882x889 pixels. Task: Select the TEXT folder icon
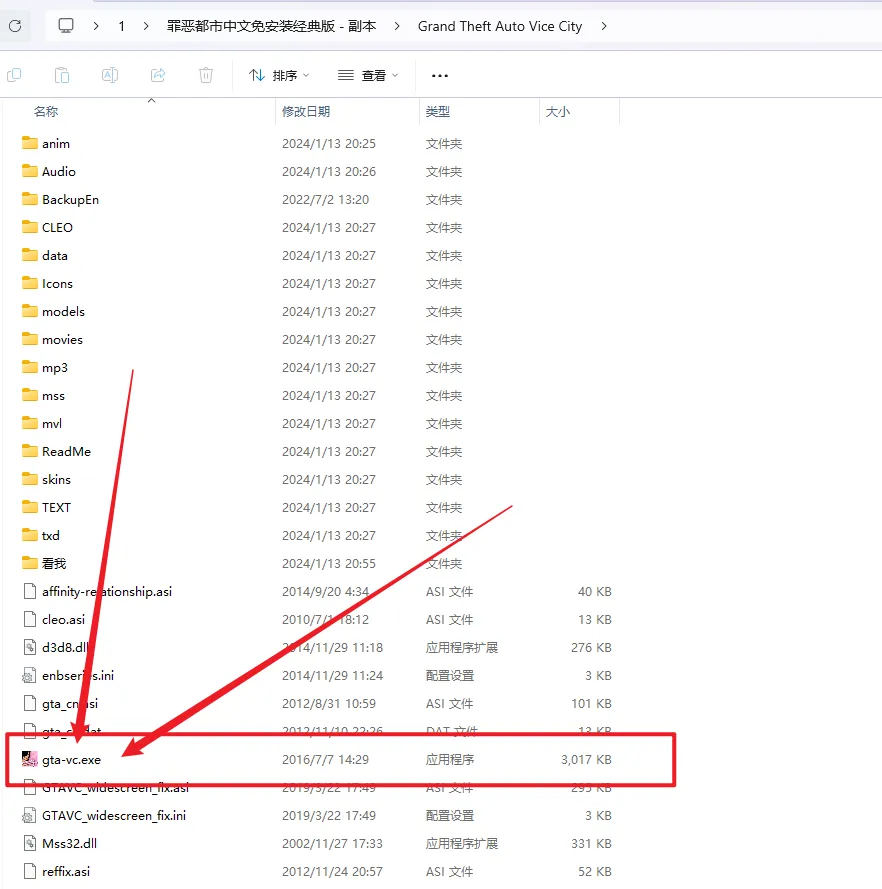(x=29, y=507)
